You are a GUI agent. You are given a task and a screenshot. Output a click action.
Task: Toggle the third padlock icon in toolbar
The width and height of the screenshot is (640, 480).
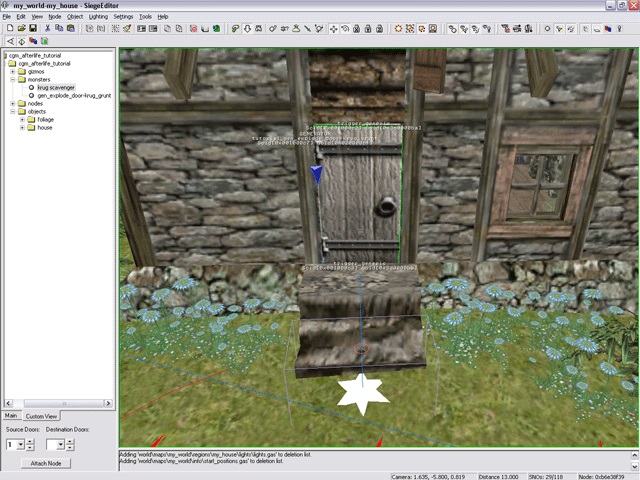(380, 29)
